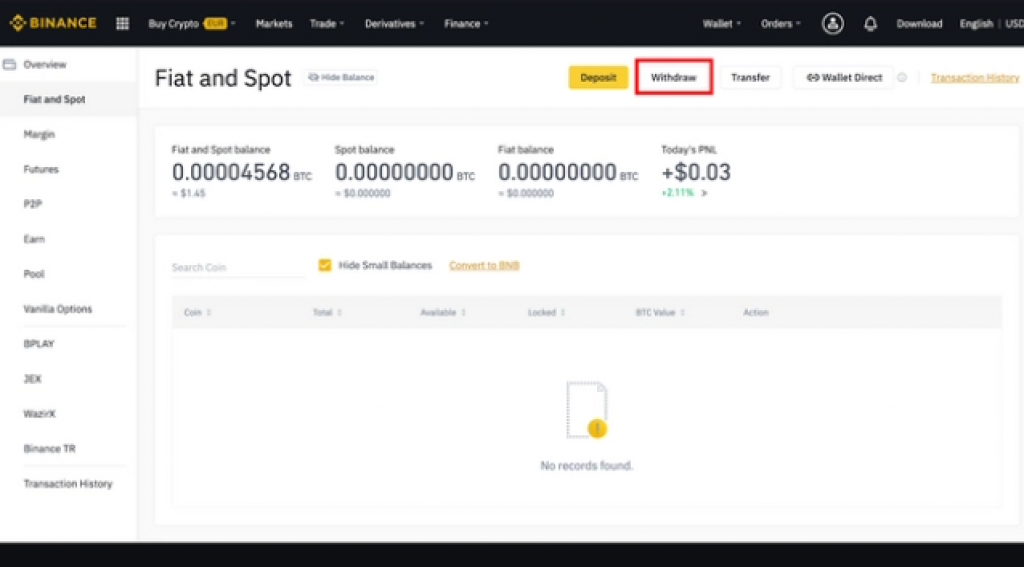Open Earn in the sidebar

click(x=34, y=239)
